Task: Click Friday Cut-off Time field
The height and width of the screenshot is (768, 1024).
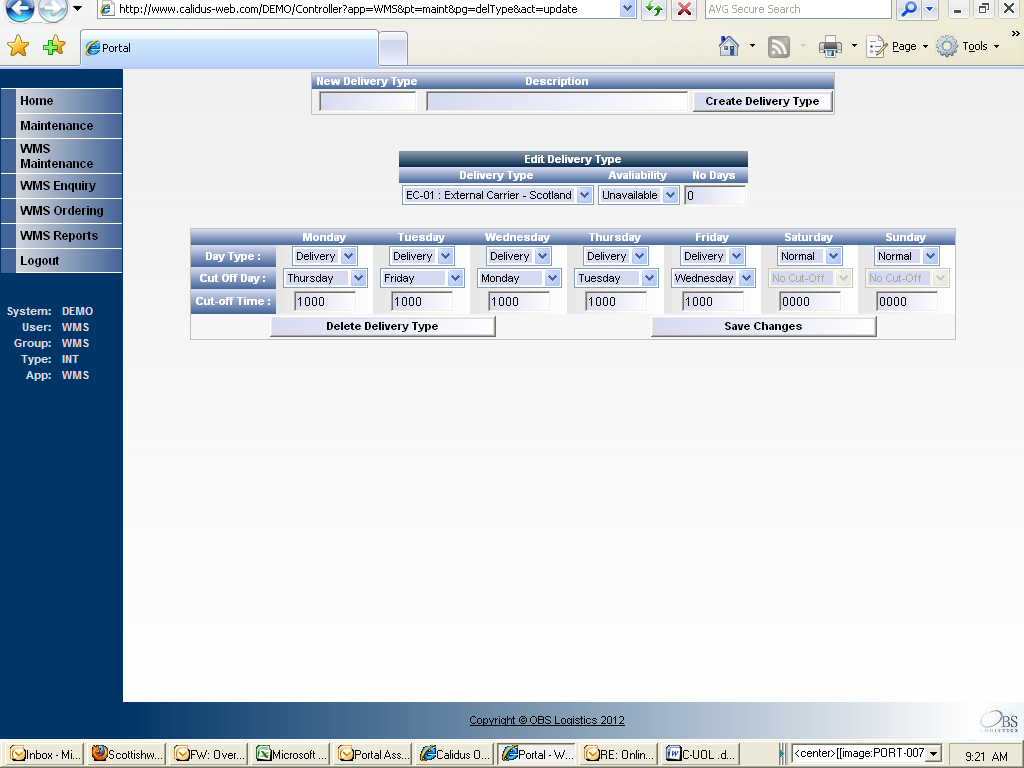Action: (713, 302)
